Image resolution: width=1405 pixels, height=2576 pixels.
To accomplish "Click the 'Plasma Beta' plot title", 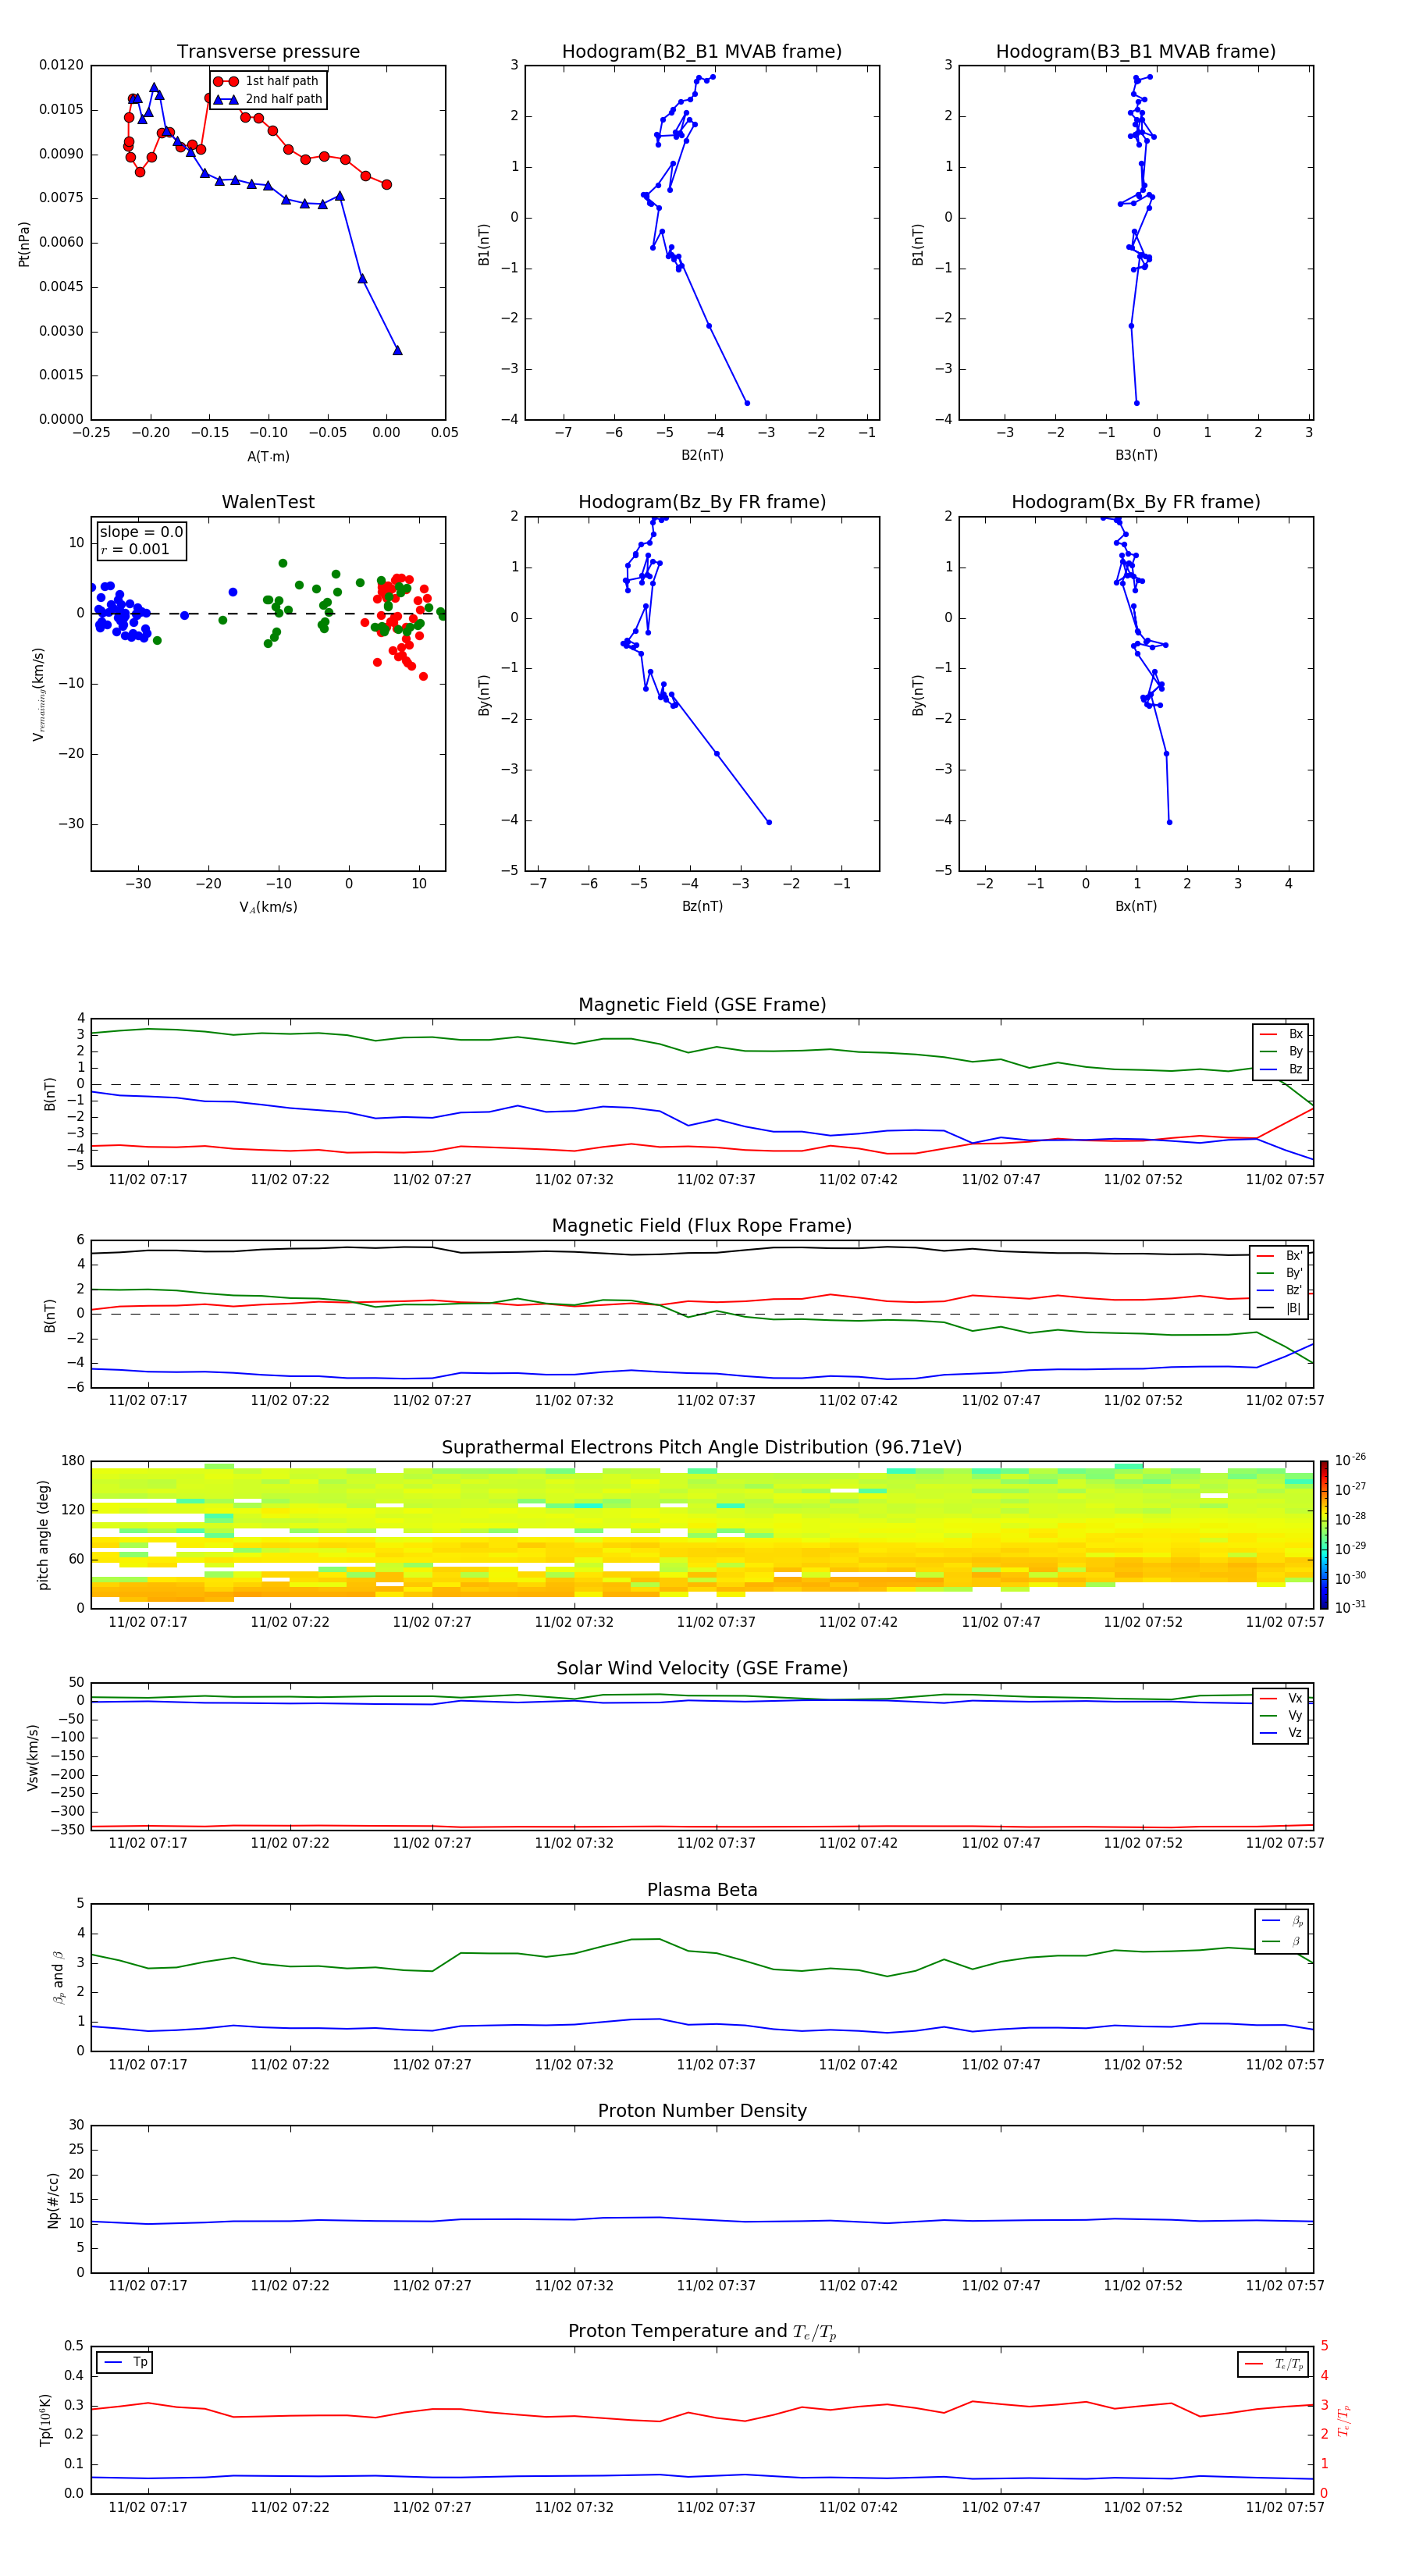I will [x=702, y=1890].
